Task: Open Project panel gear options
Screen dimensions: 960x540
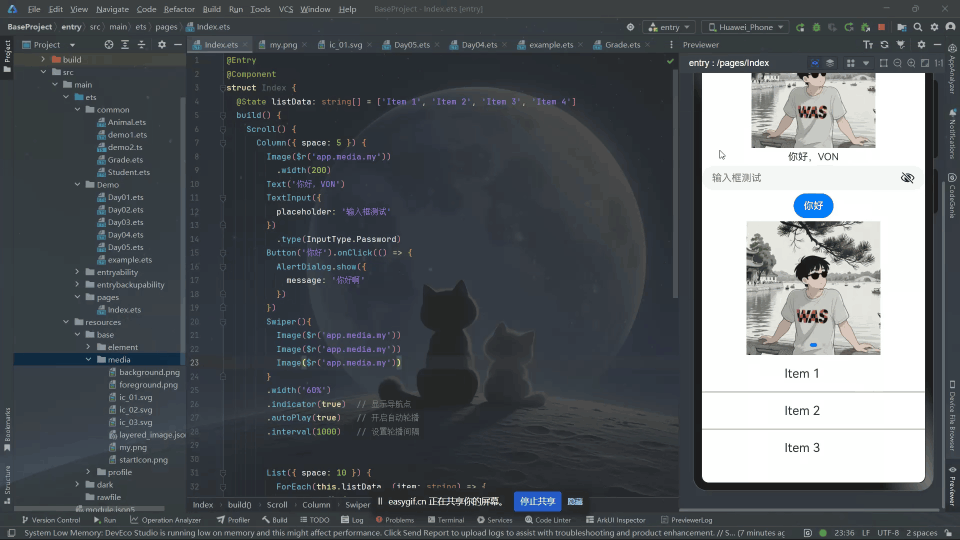Action: (x=162, y=45)
